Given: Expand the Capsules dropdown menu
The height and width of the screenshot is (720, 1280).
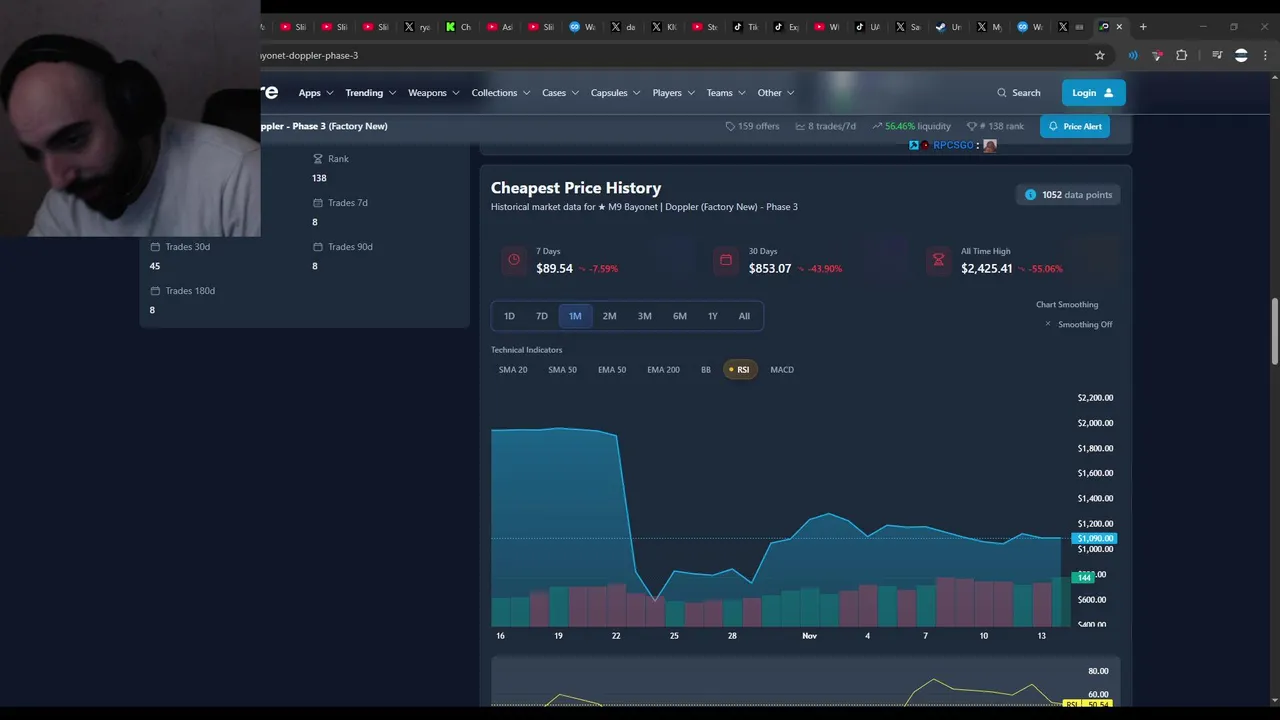Looking at the screenshot, I should pos(615,93).
